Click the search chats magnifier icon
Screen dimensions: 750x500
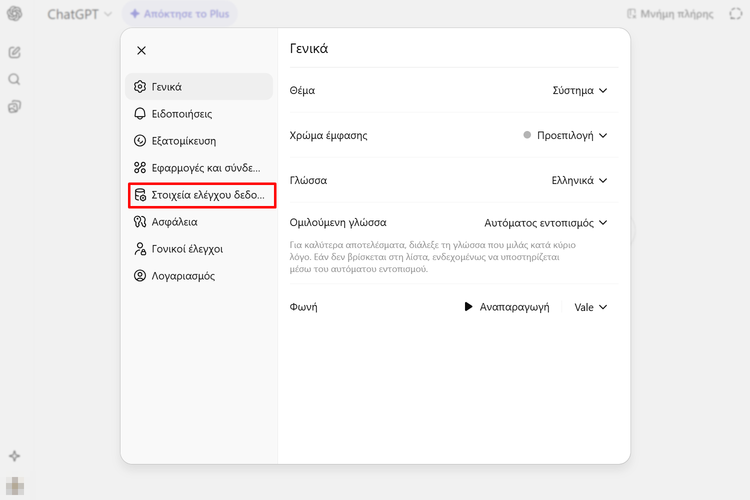point(15,79)
